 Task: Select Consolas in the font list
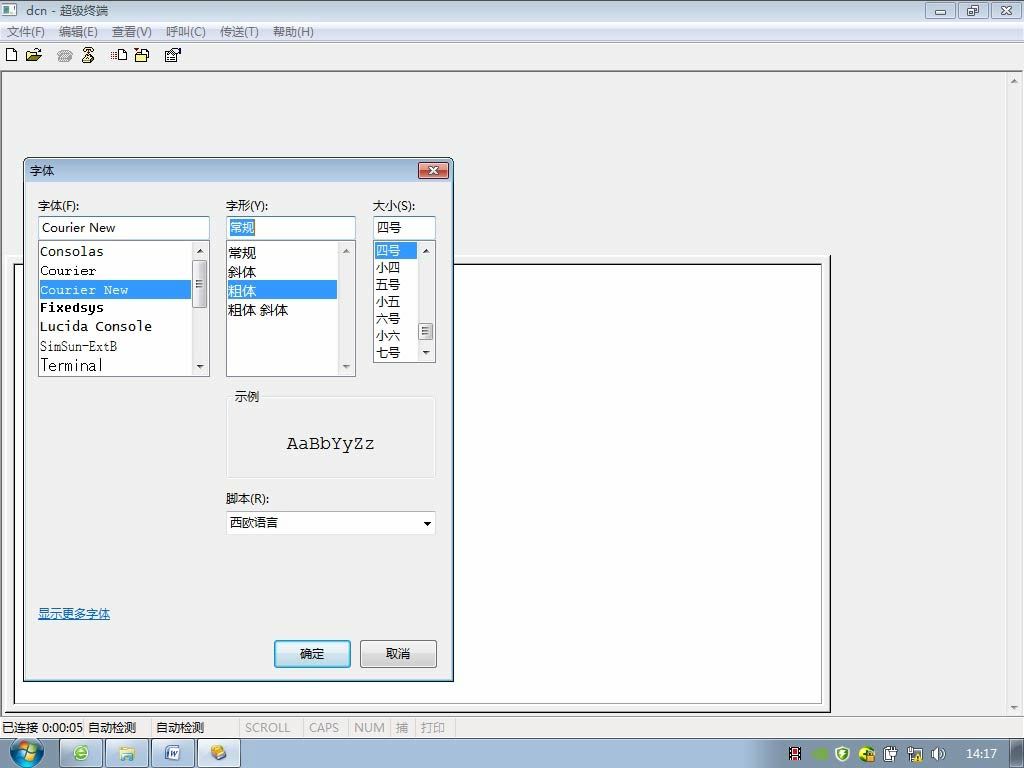click(x=115, y=251)
